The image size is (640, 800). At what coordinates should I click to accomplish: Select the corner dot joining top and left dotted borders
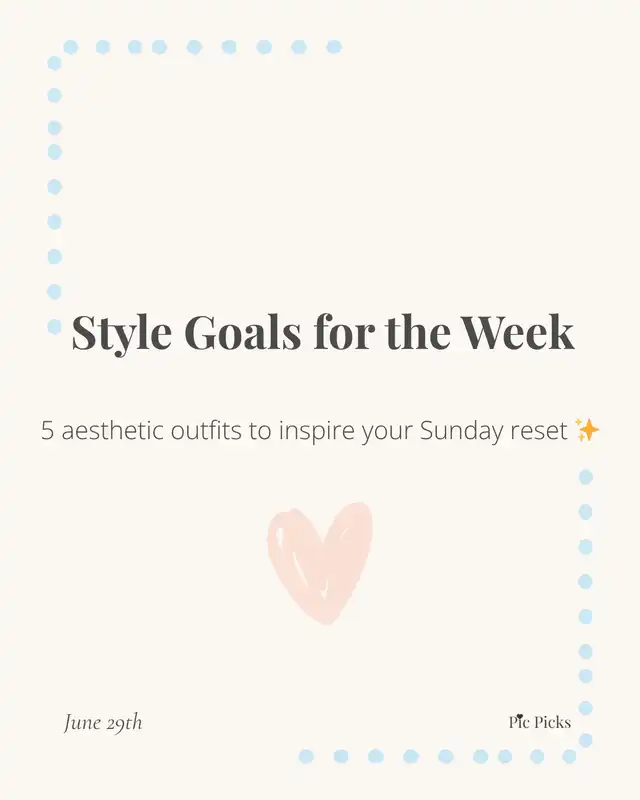[54, 63]
